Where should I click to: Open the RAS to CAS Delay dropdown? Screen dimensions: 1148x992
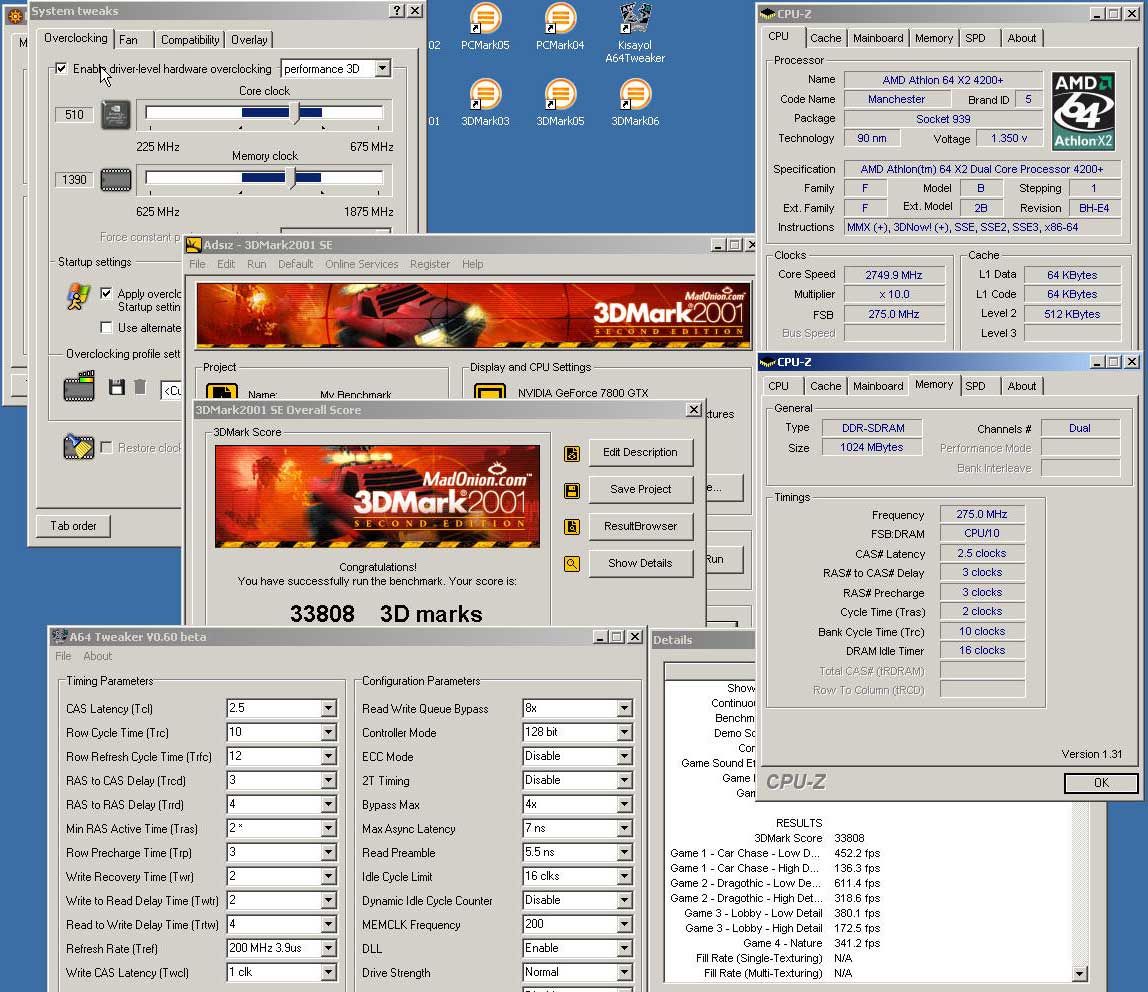pyautogui.click(x=329, y=780)
